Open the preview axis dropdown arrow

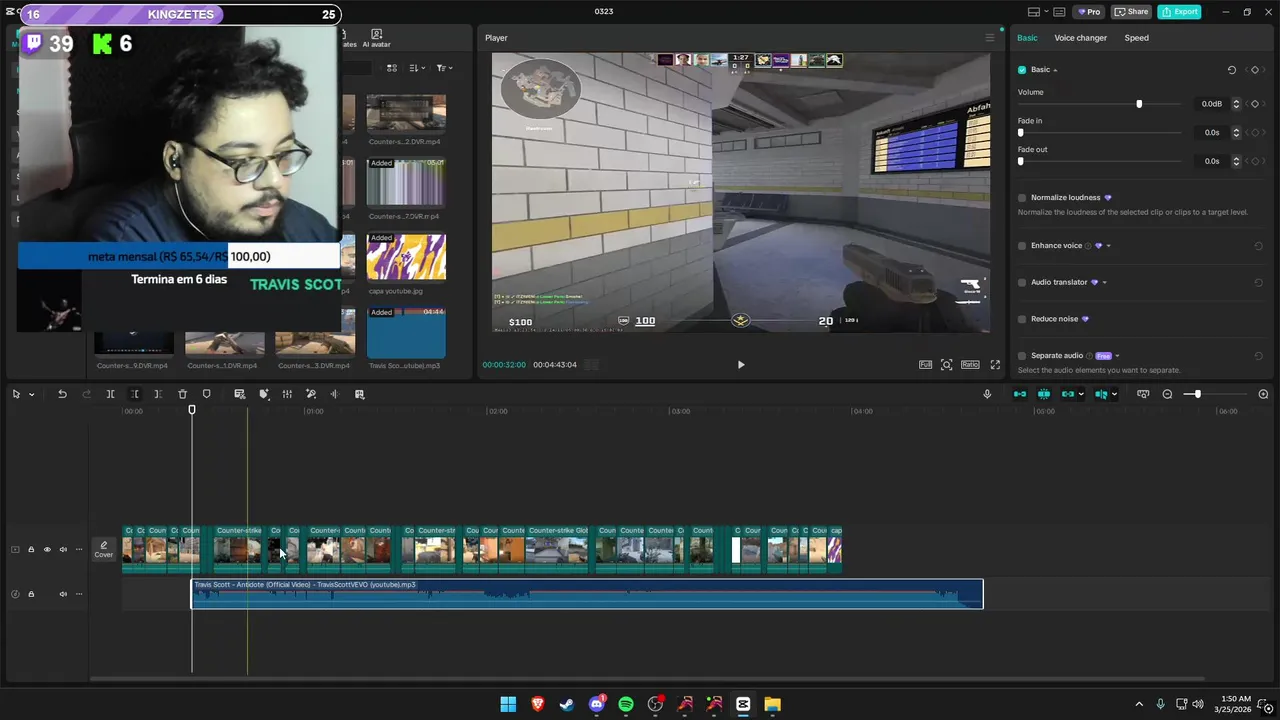(x=1115, y=394)
